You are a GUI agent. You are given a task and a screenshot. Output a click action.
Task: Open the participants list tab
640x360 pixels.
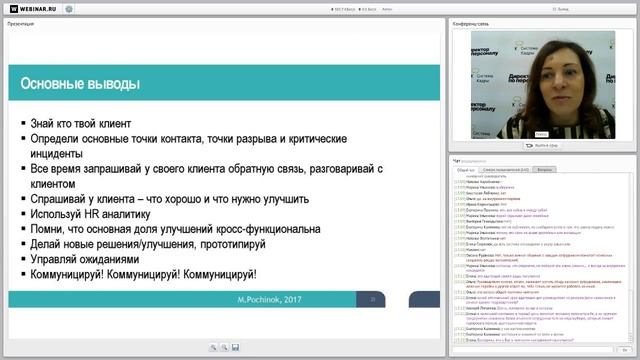click(x=505, y=169)
